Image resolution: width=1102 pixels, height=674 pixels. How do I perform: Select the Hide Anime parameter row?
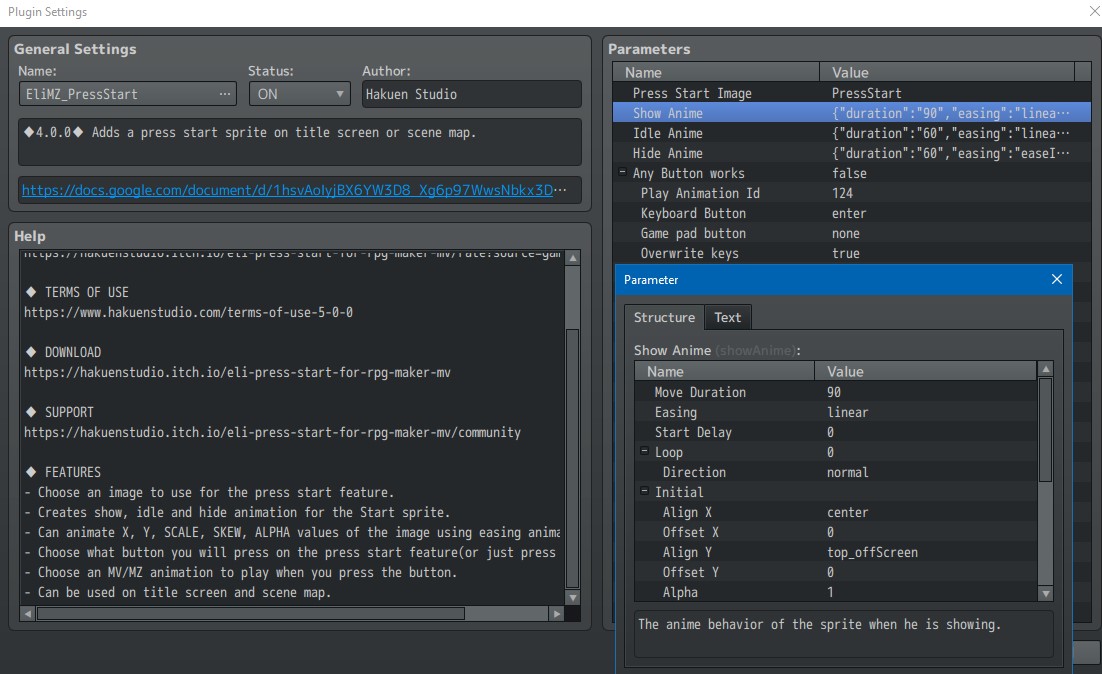852,153
